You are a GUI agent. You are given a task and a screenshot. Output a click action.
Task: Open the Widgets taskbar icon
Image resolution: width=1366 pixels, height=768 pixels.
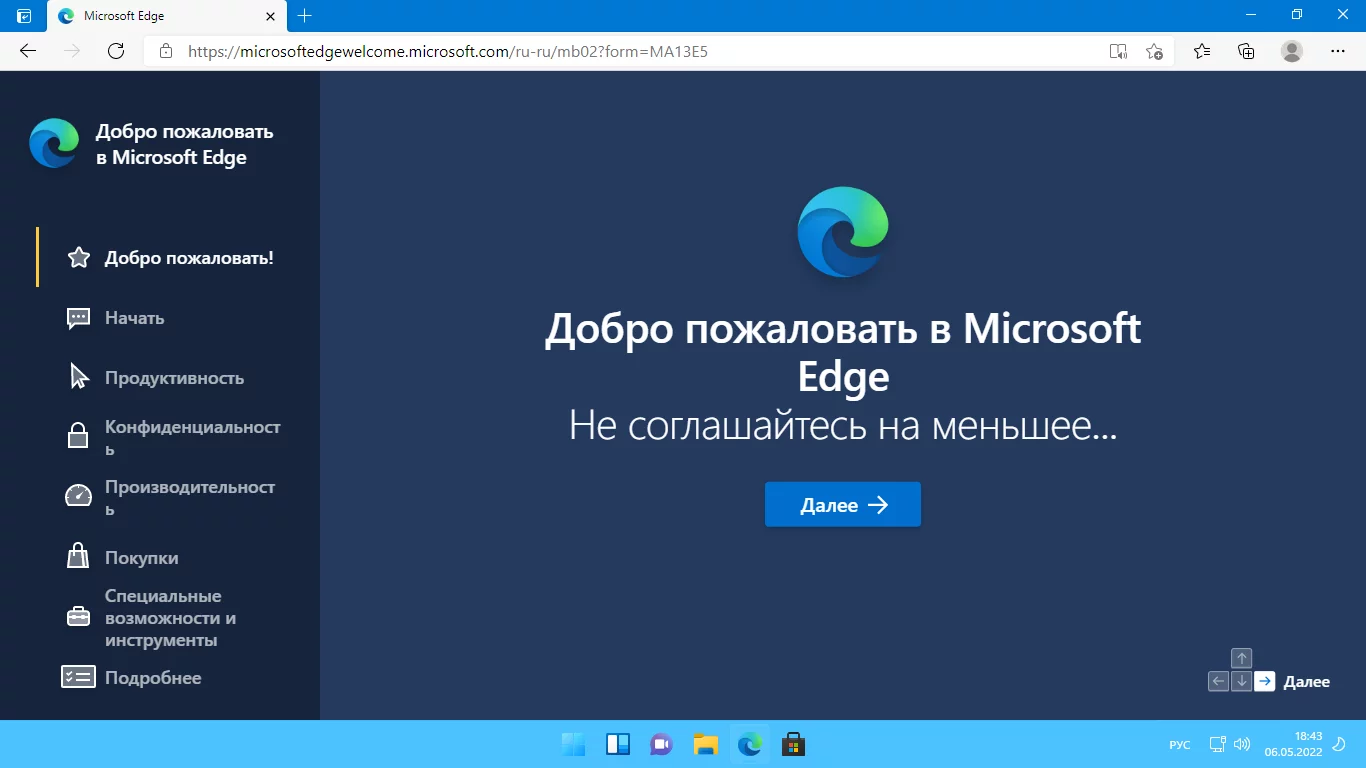(x=617, y=744)
